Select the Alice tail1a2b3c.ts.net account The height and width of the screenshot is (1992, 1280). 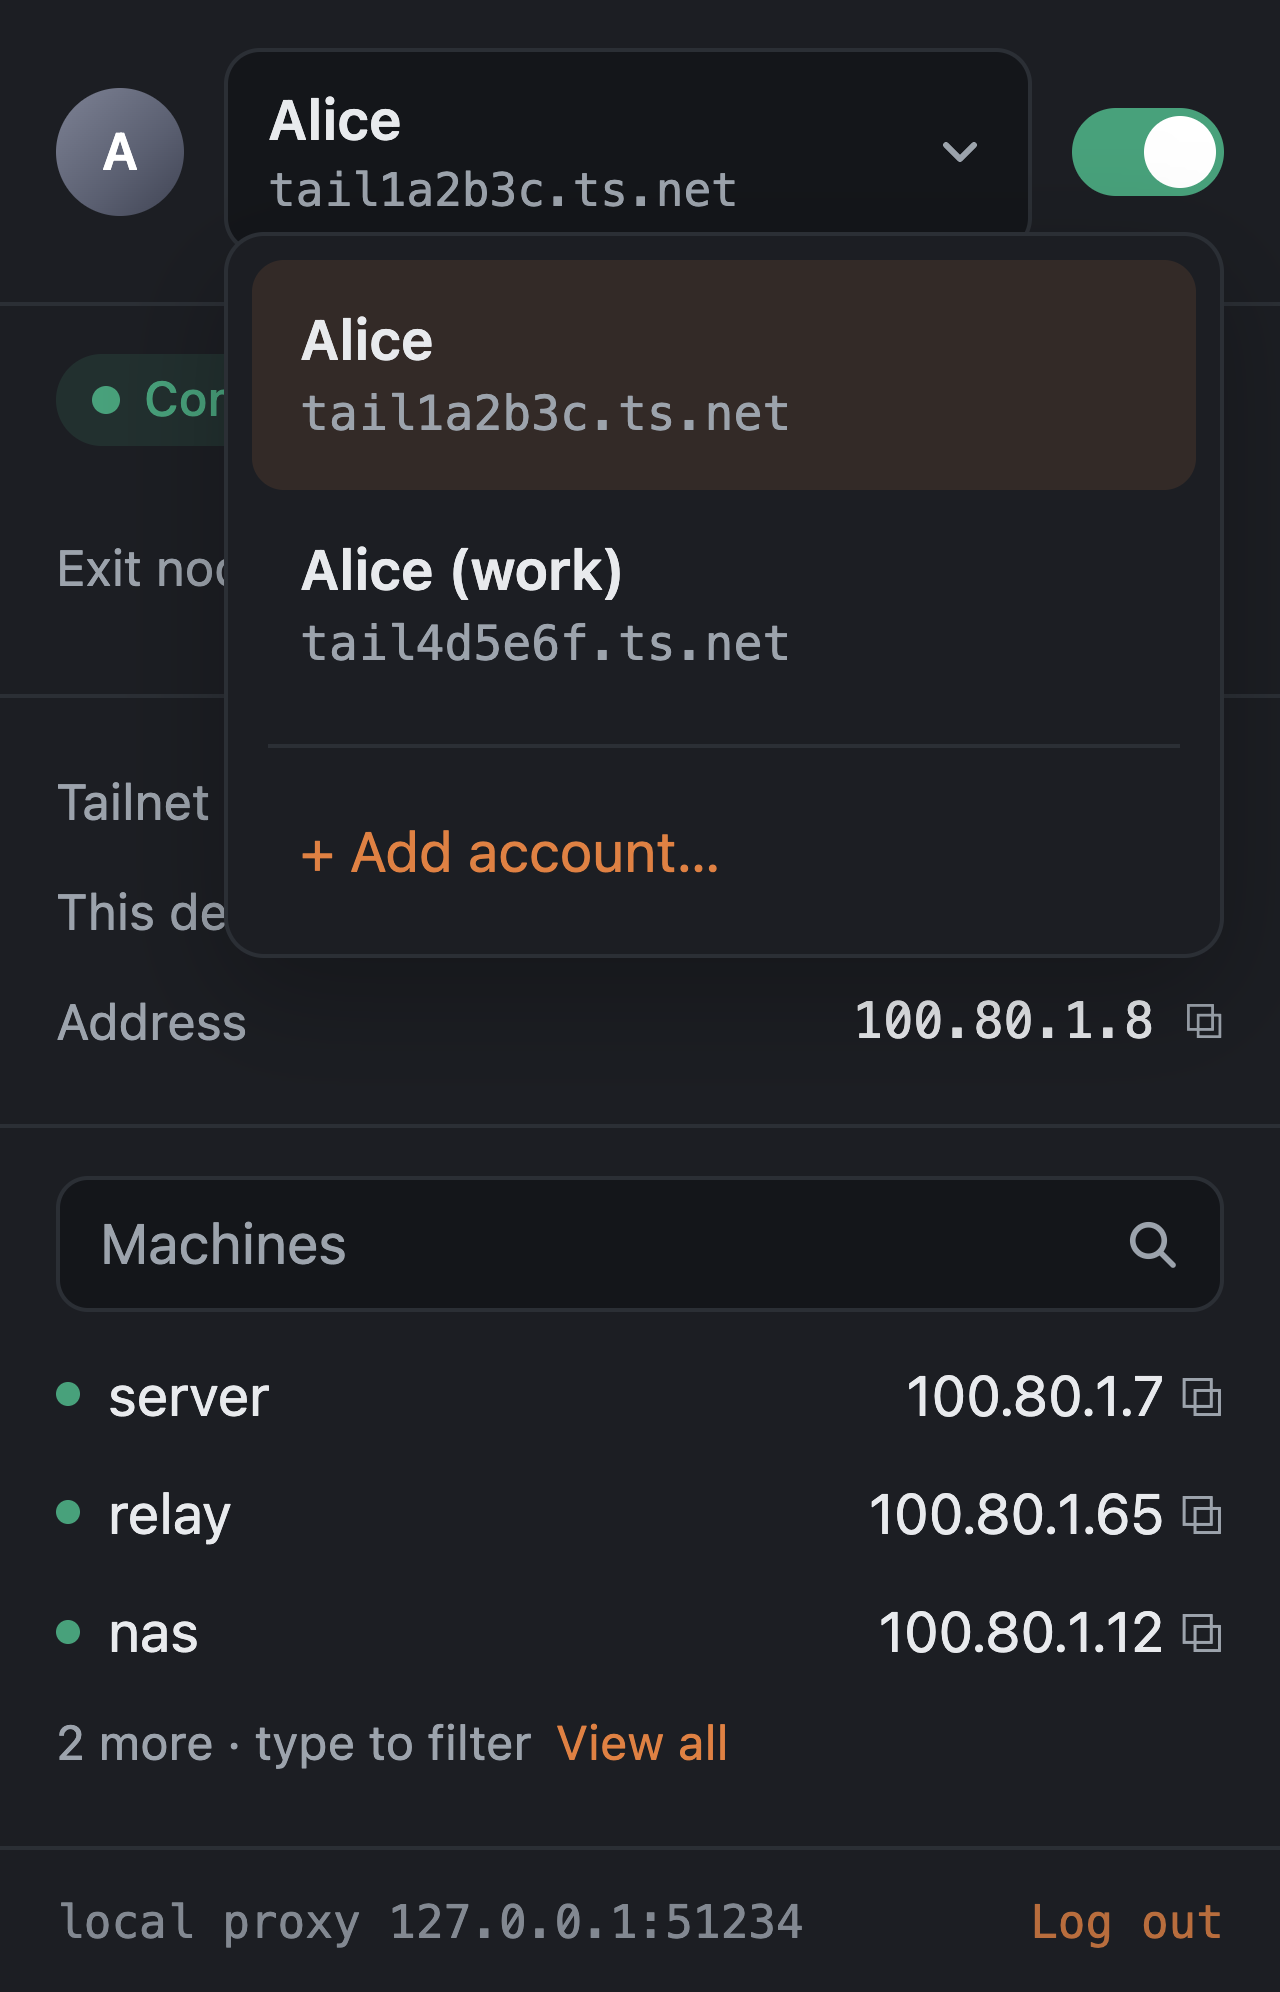pyautogui.click(x=724, y=375)
